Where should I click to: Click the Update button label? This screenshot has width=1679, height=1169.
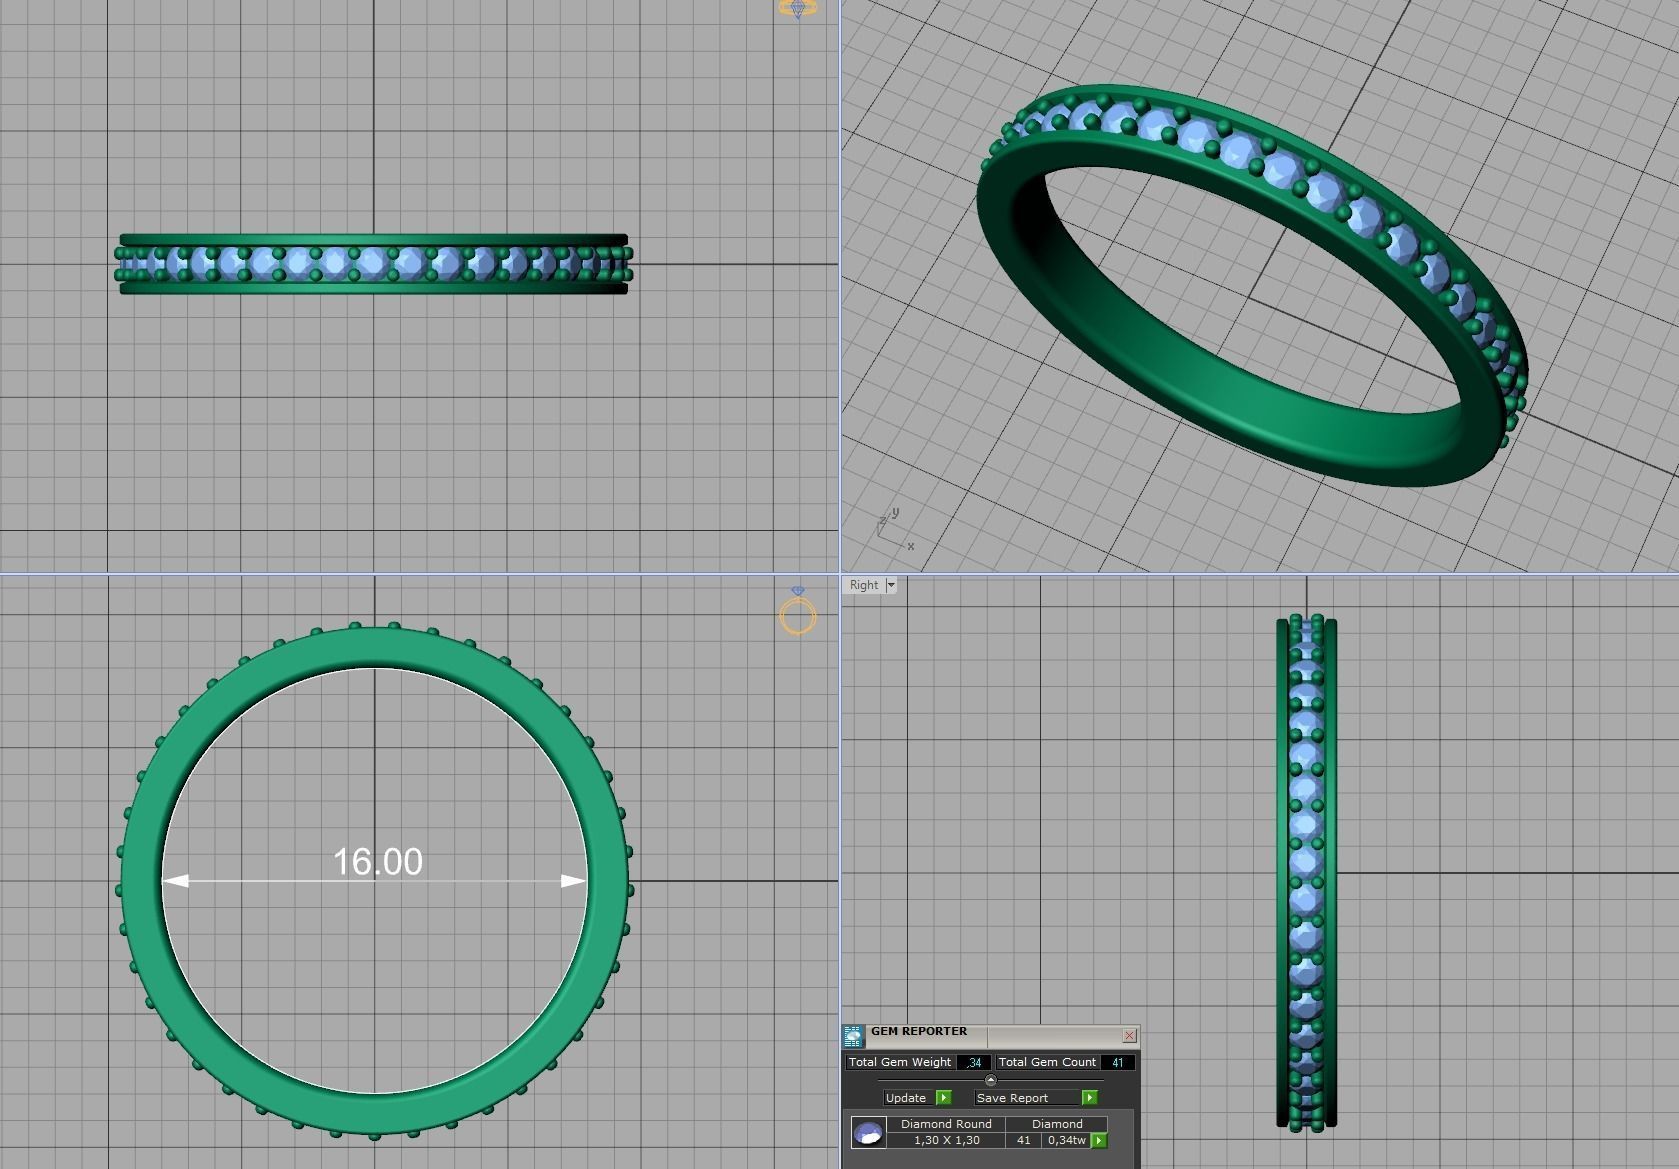coord(906,1097)
